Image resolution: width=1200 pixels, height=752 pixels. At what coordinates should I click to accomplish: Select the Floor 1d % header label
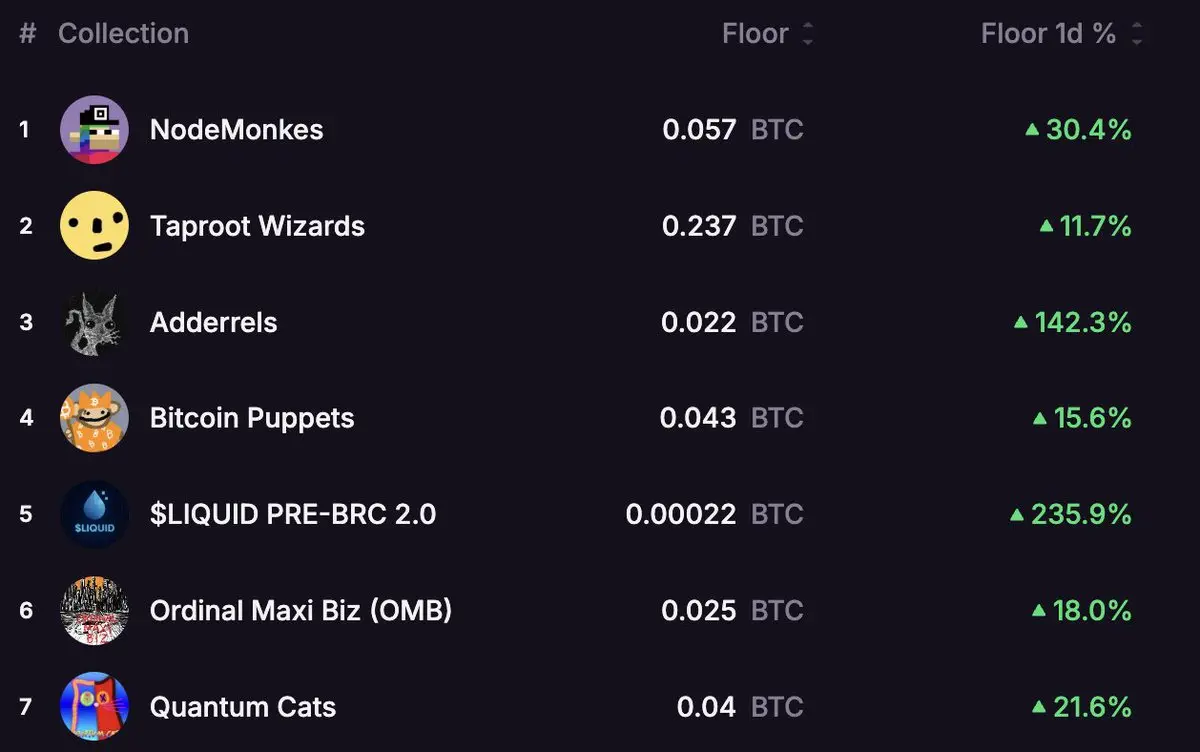click(1048, 33)
